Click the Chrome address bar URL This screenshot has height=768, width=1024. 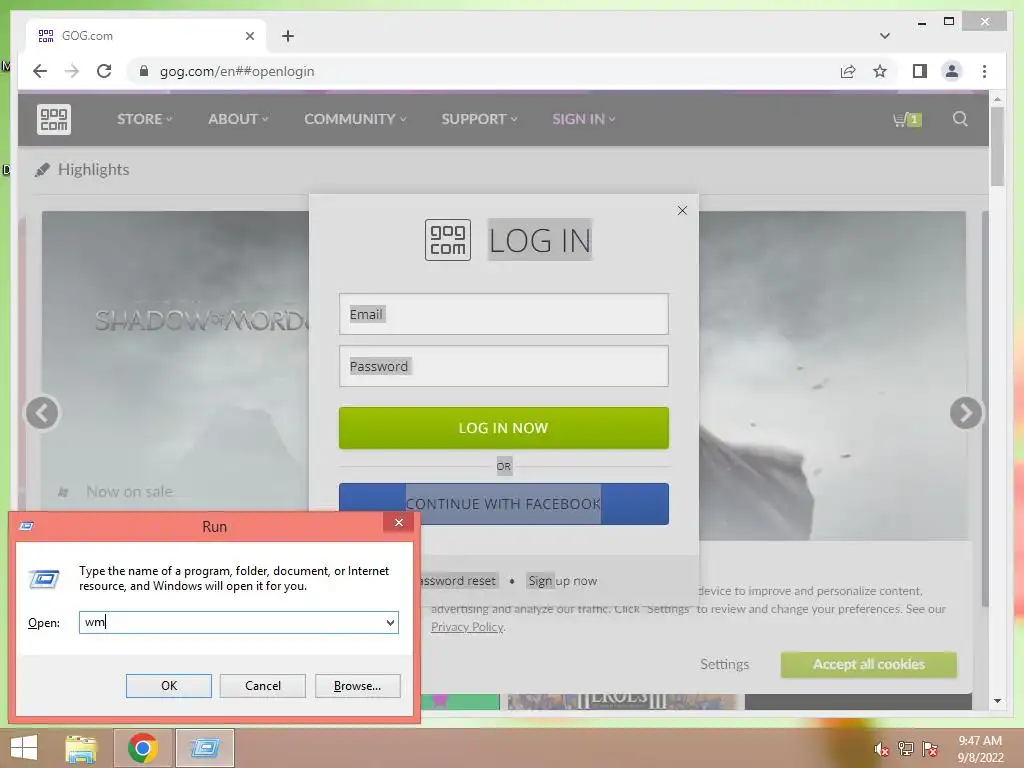pos(237,71)
